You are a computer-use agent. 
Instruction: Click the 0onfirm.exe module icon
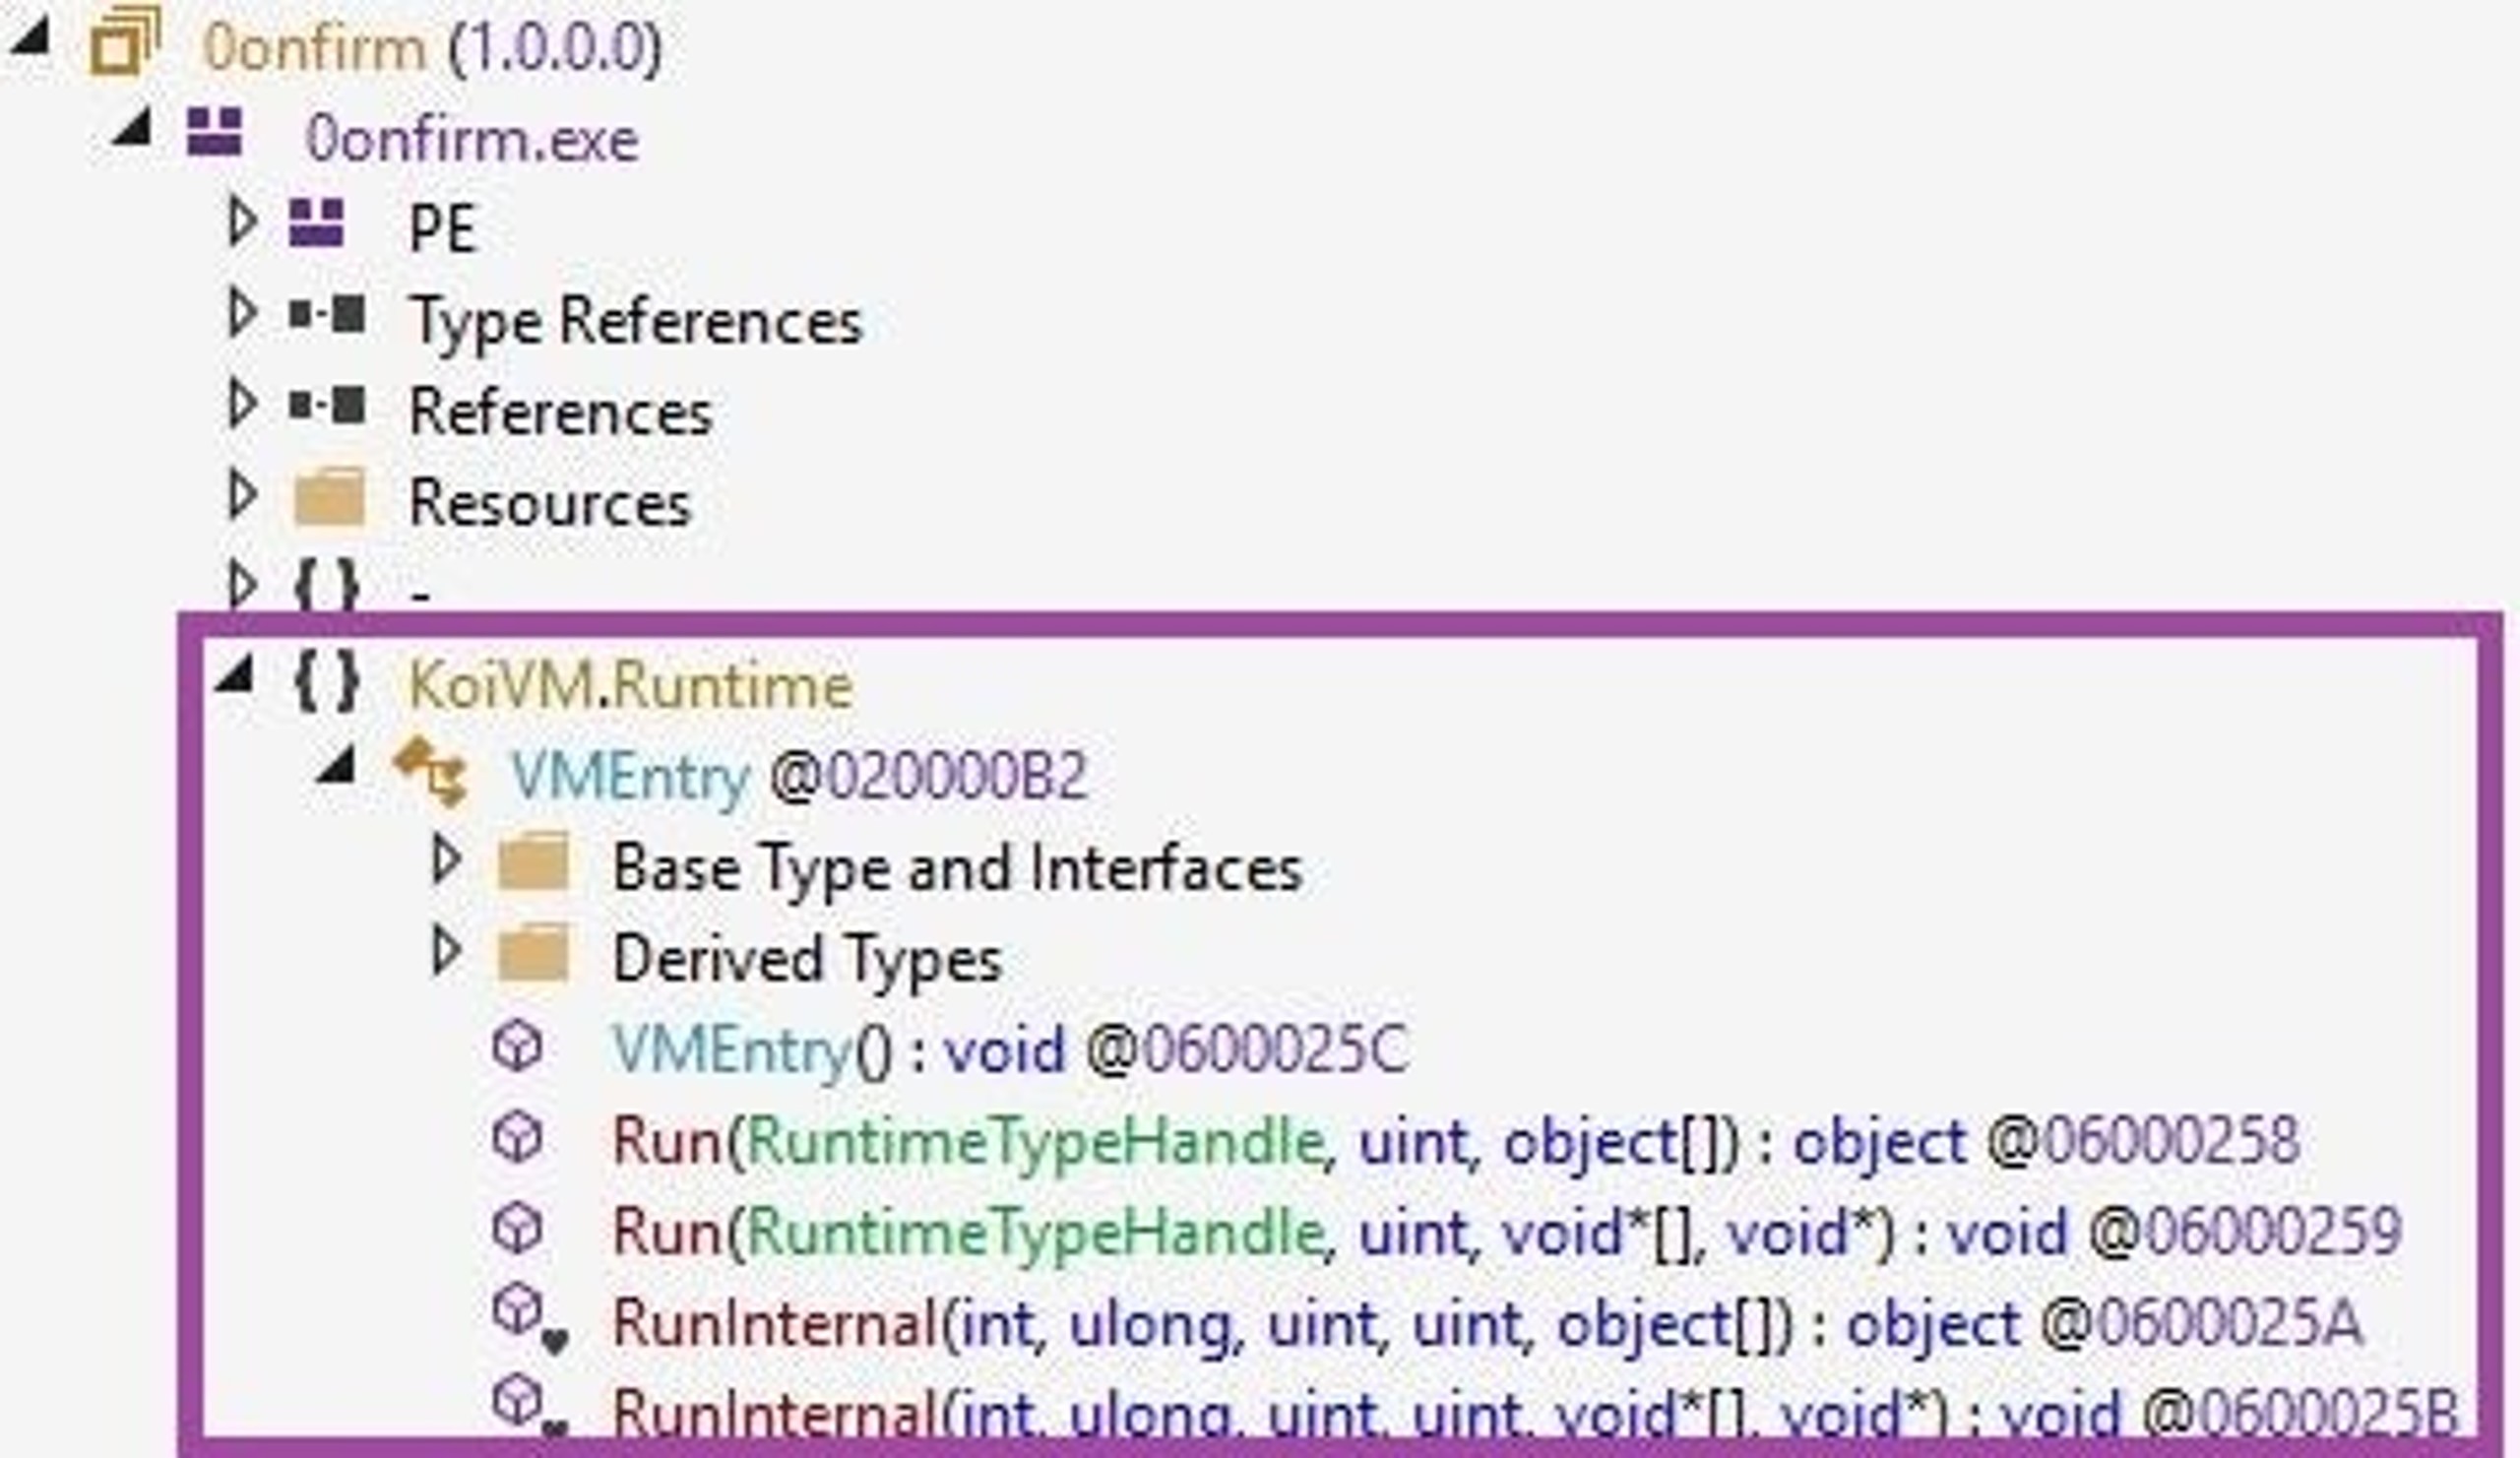(x=215, y=132)
